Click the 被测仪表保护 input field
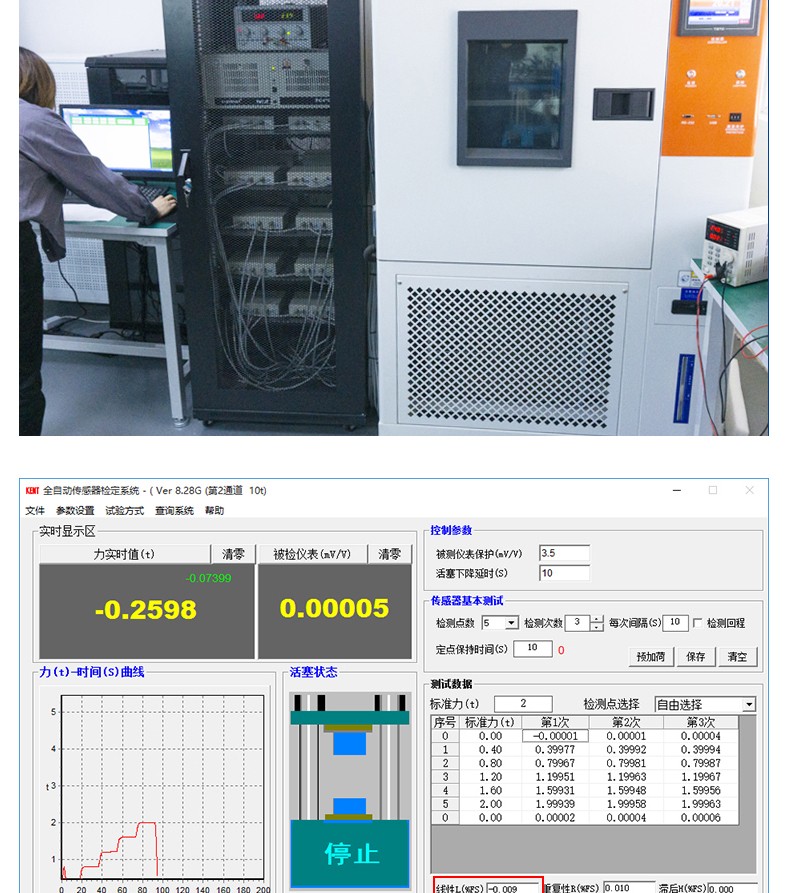This screenshot has height=893, width=790. 564,553
